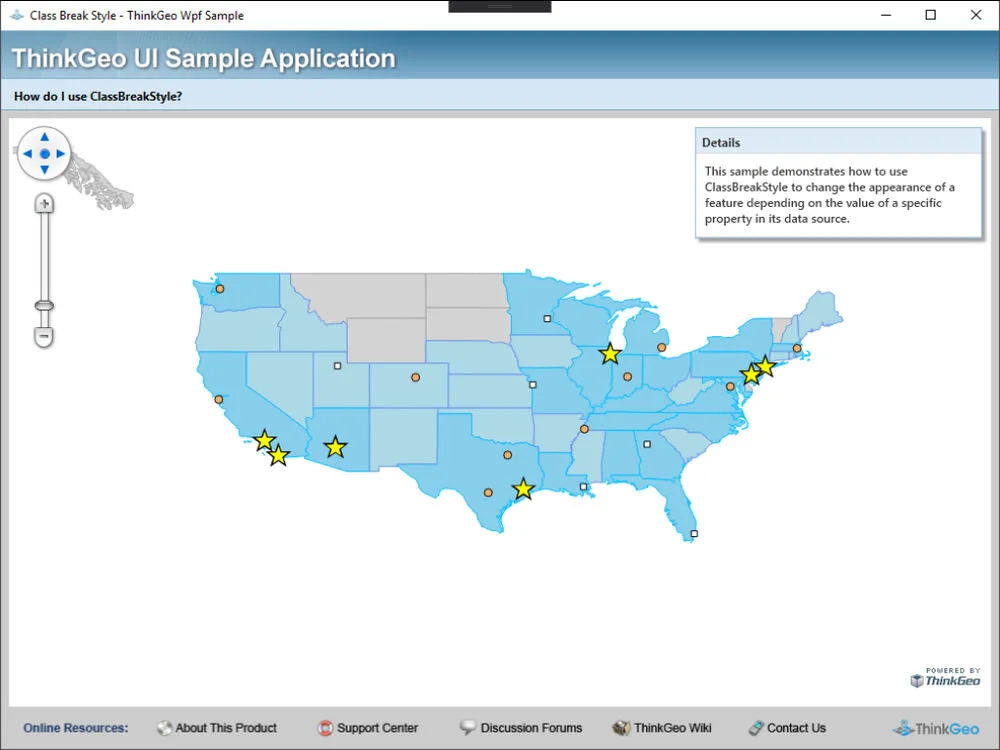Select the white square marker at Kansas City
This screenshot has height=750, width=1000.
[533, 385]
